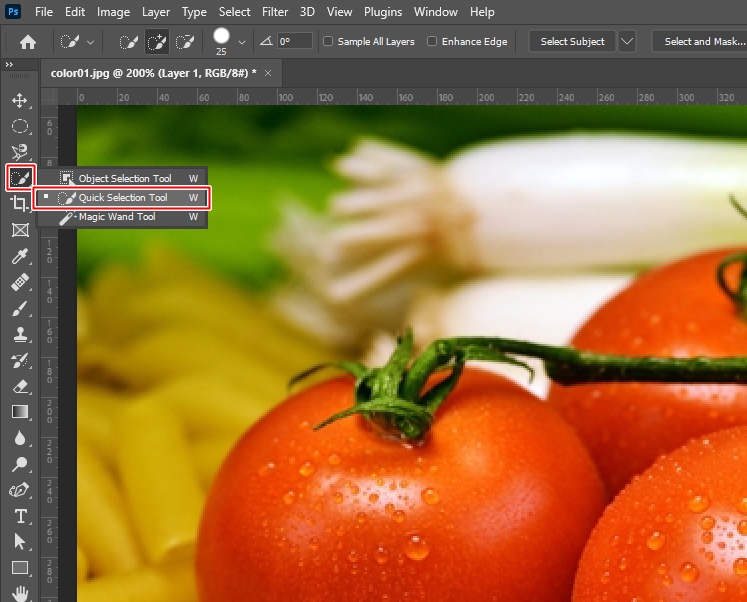Viewport: 747px width, 602px height.
Task: Click the brush angle input field
Action: pyautogui.click(x=295, y=41)
